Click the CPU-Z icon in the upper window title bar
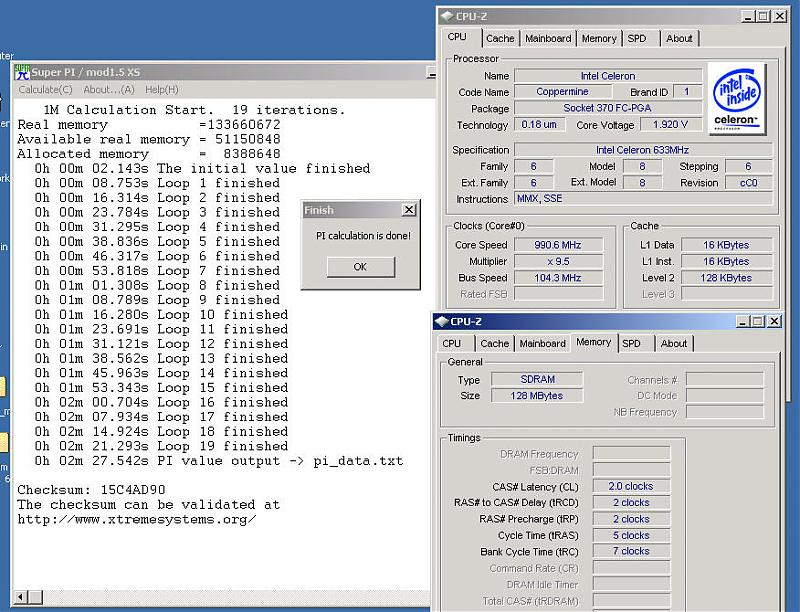This screenshot has width=800, height=612. click(447, 16)
